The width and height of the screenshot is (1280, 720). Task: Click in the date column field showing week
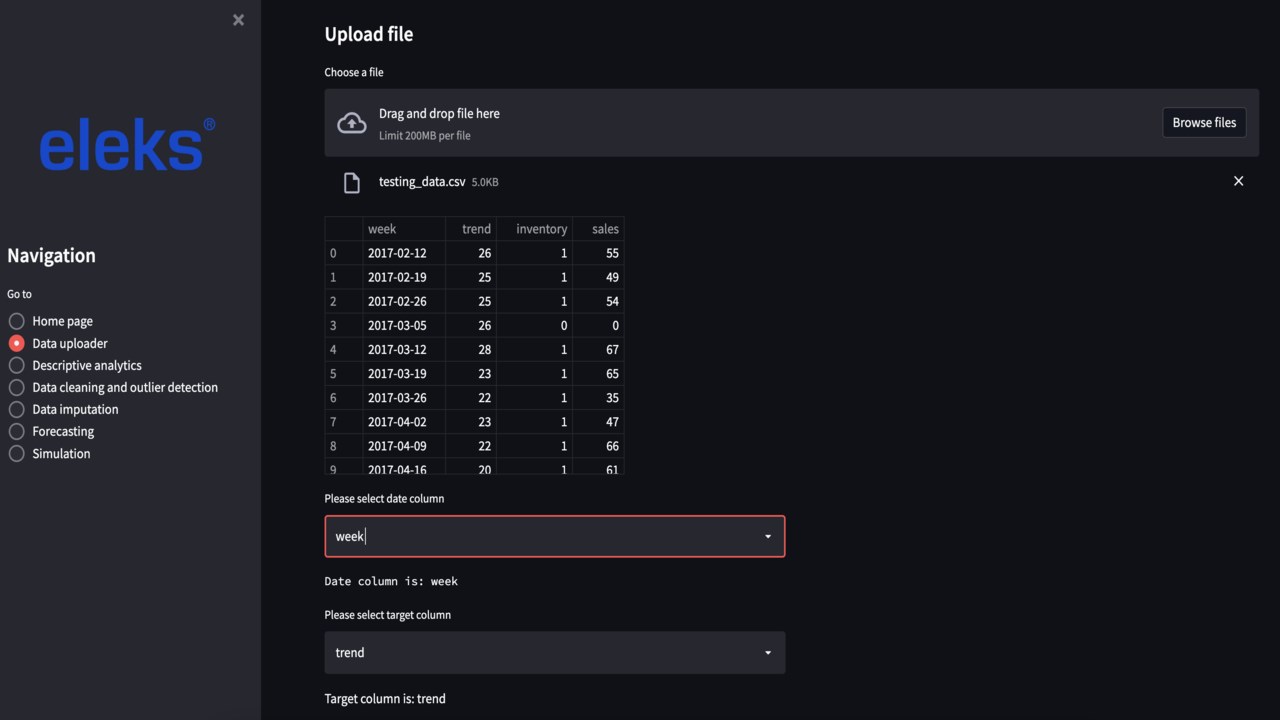coord(540,537)
